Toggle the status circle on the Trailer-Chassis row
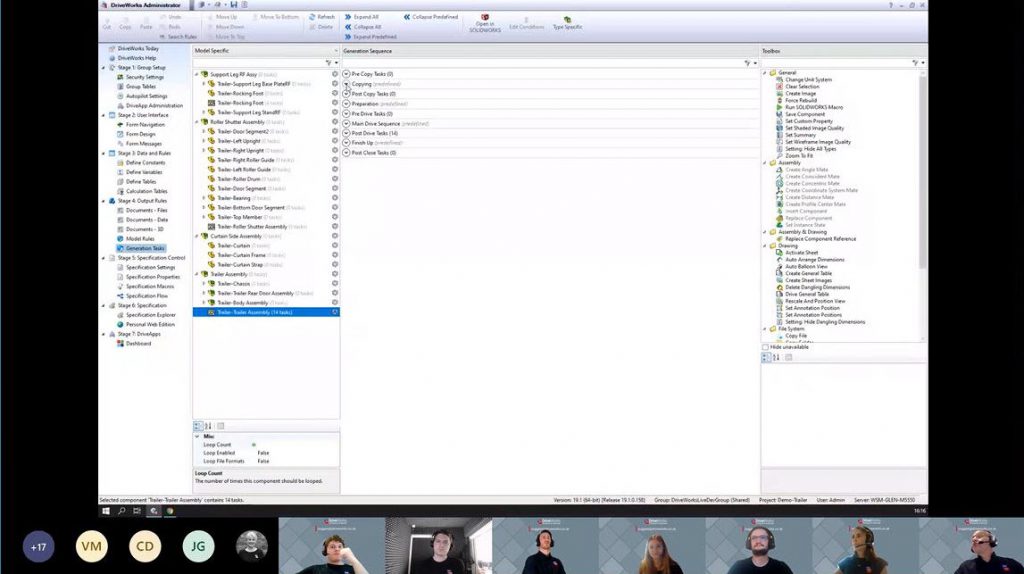 335,283
